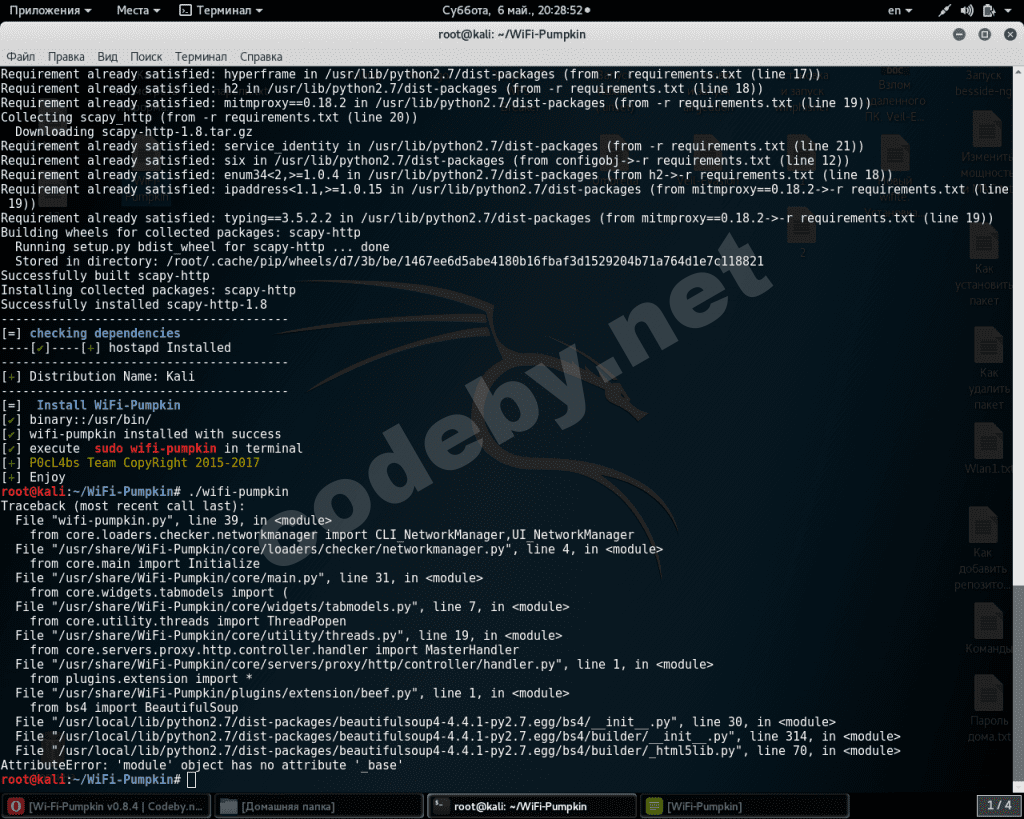Viewport: 1024px width, 819px height.
Task: Click the AttributeError line text
Action: 202,765
